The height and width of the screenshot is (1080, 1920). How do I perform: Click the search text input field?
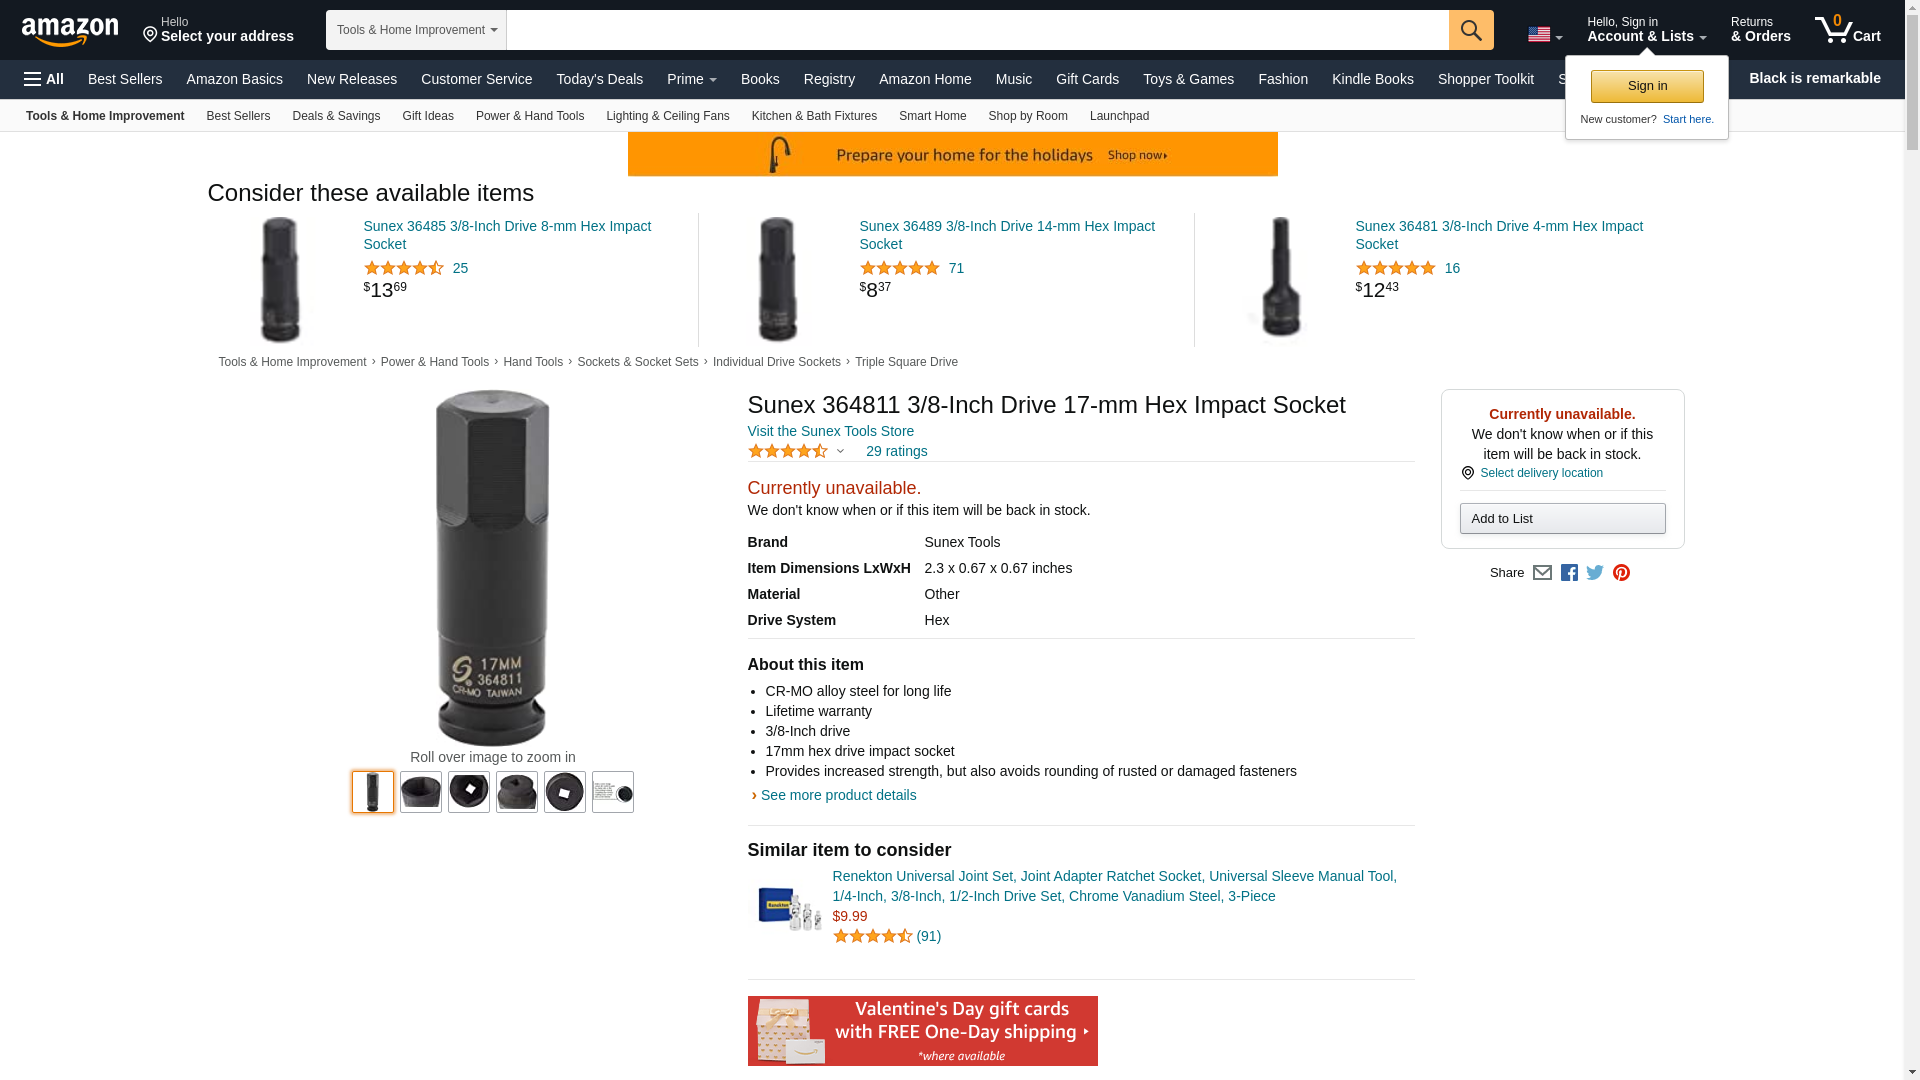point(978,30)
